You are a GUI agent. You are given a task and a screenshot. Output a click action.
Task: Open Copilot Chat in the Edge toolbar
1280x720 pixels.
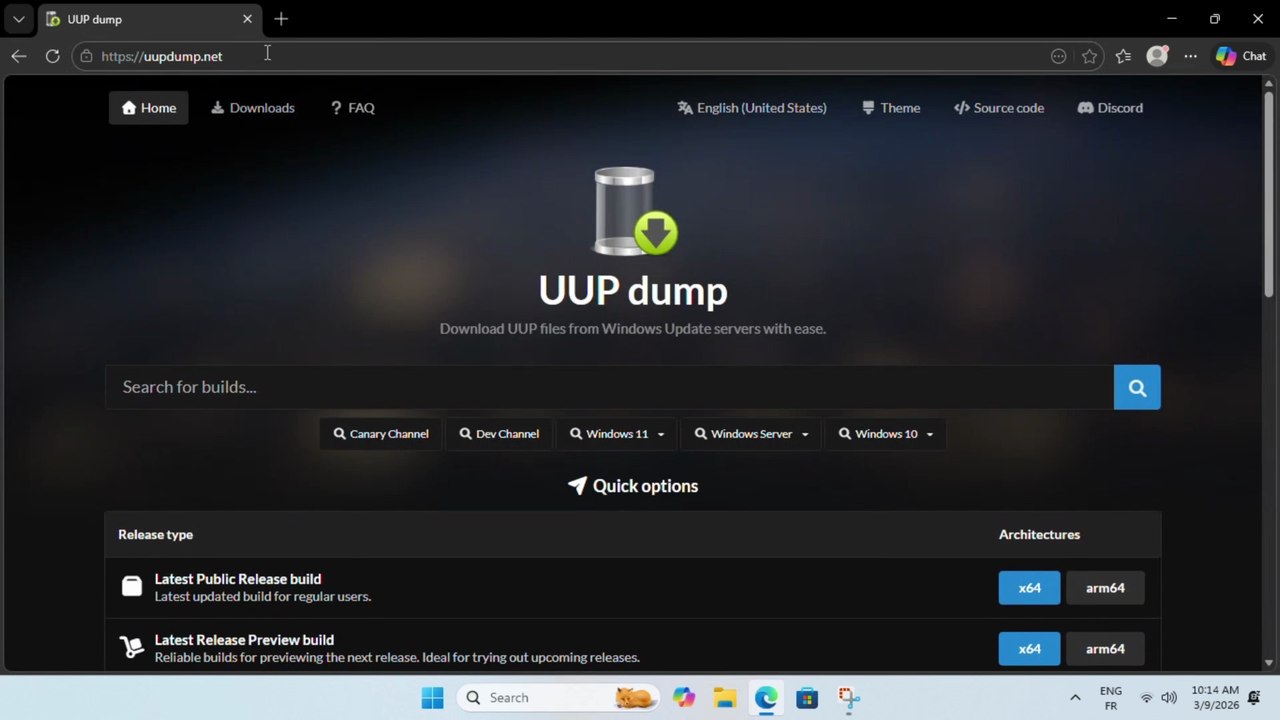click(x=1241, y=56)
